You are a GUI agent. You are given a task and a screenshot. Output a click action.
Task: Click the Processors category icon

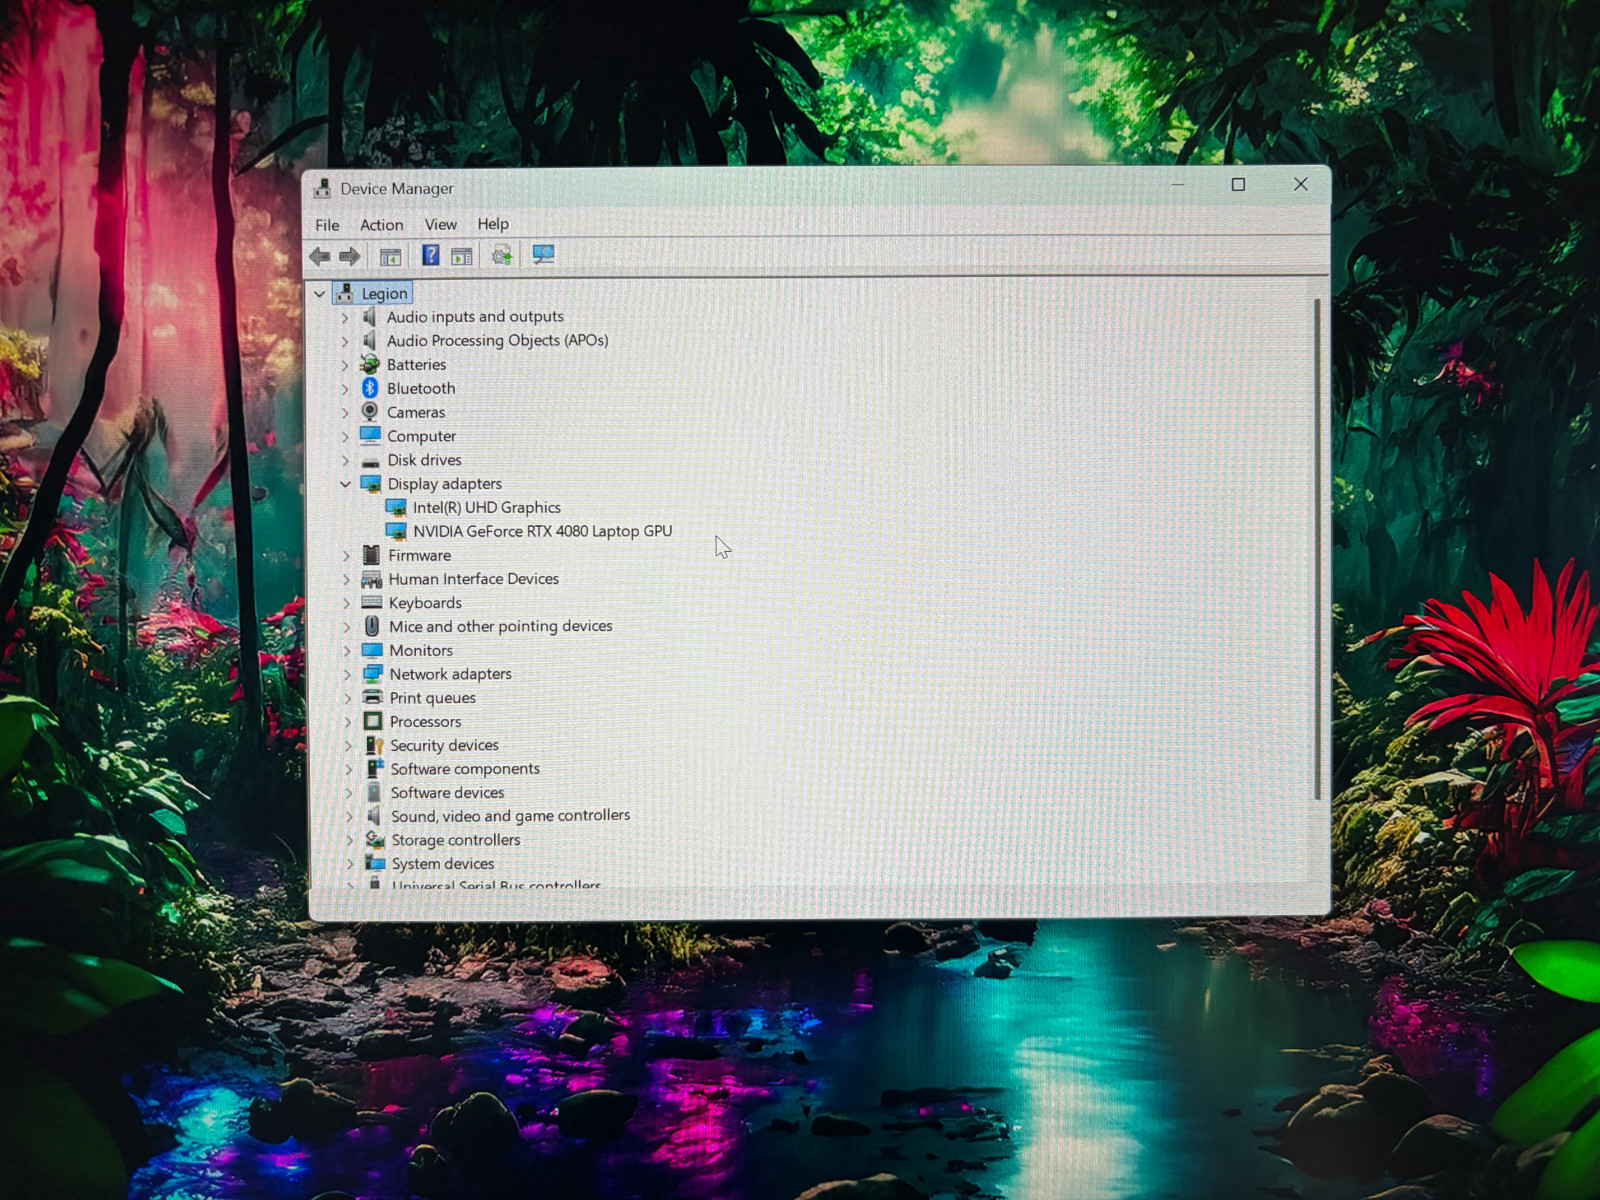tap(373, 721)
